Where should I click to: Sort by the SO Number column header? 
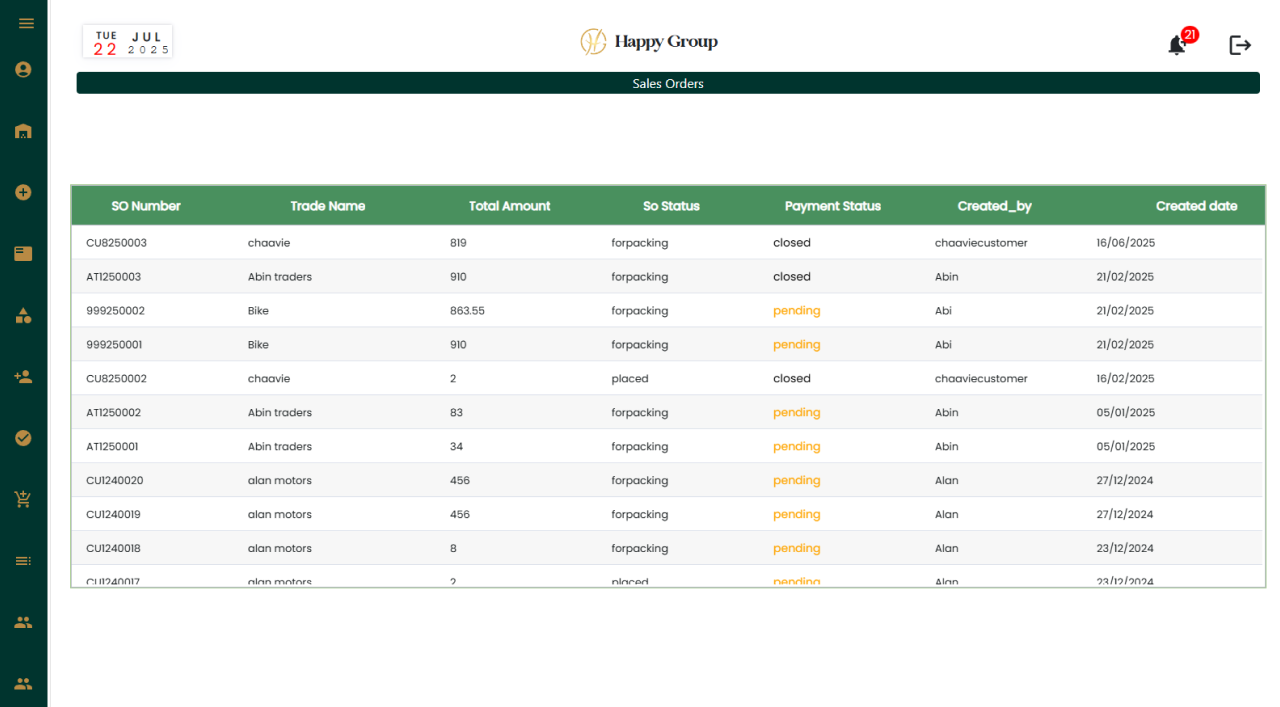click(x=146, y=206)
